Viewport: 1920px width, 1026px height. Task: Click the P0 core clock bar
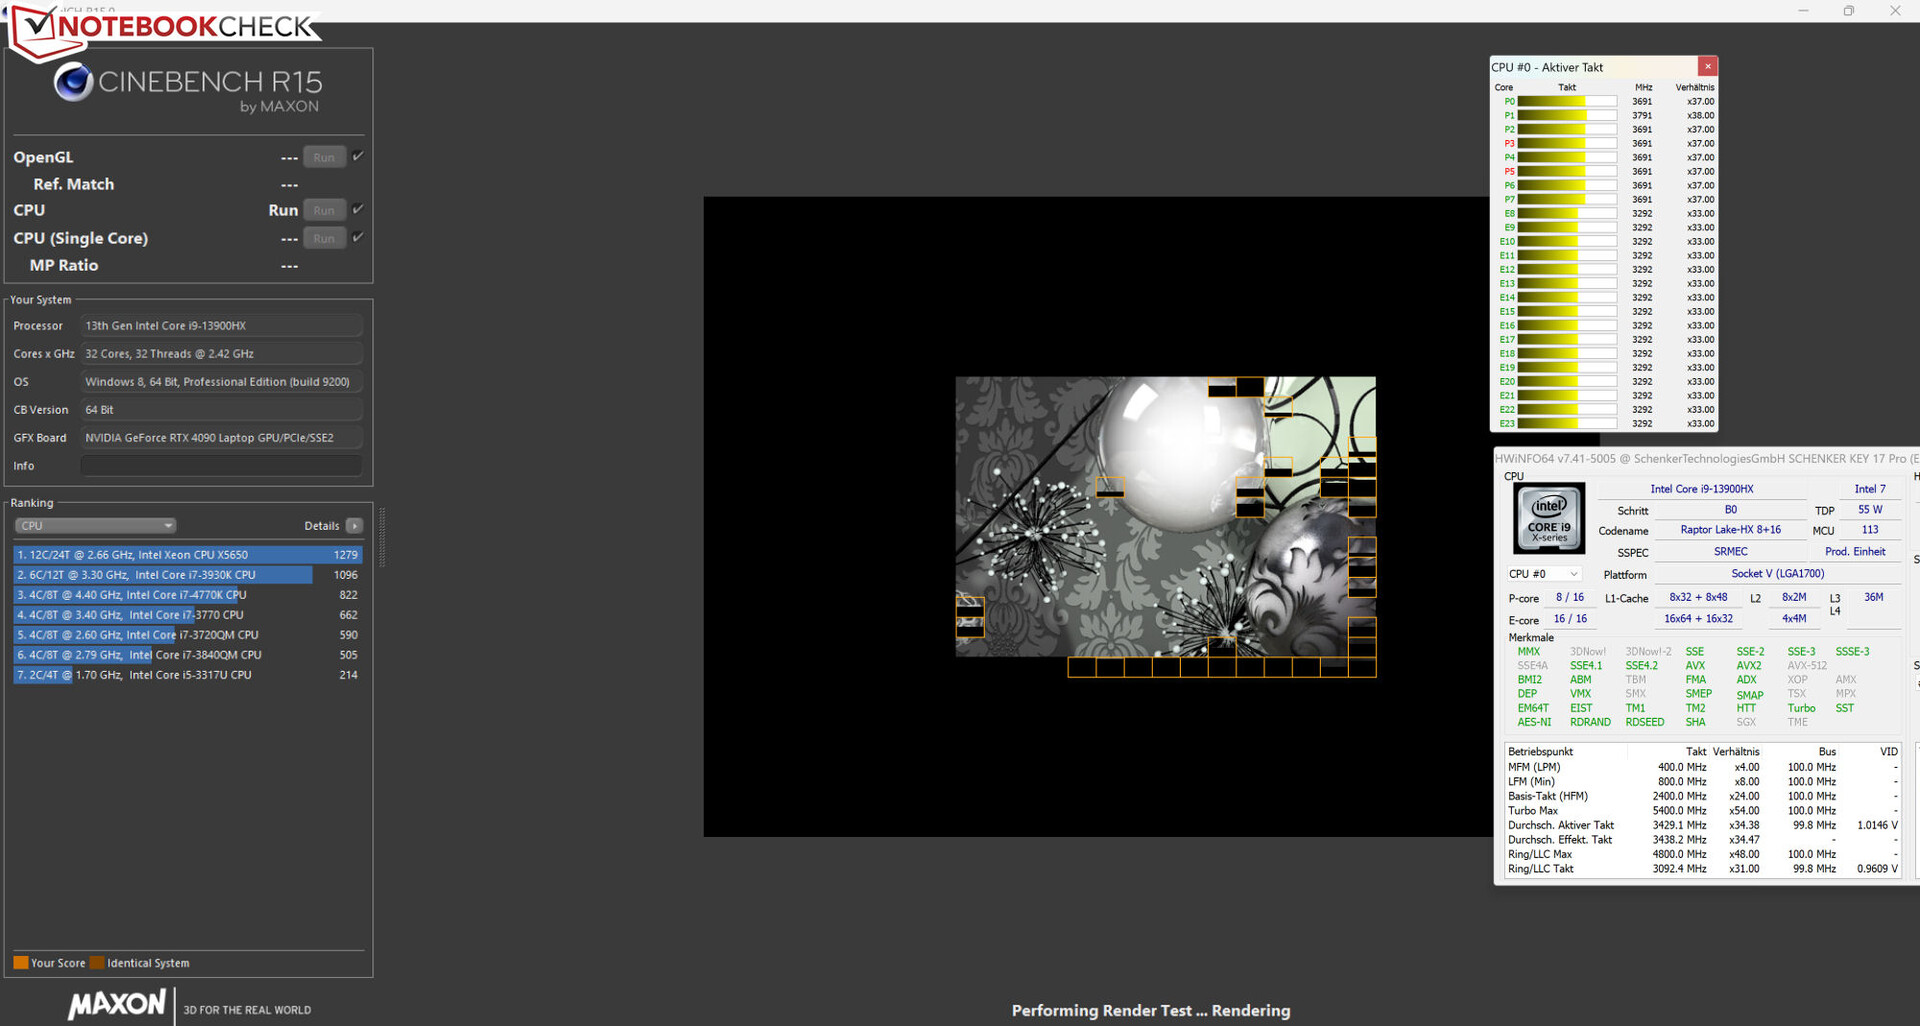(x=1567, y=102)
